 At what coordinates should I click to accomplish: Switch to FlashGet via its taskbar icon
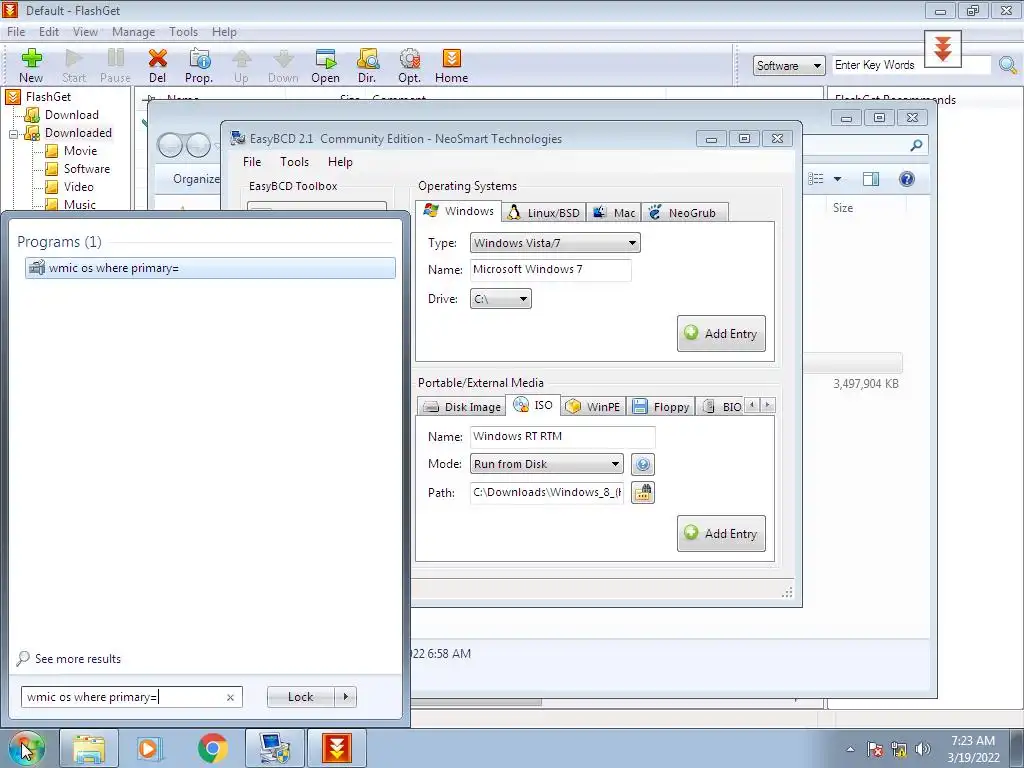coord(337,748)
